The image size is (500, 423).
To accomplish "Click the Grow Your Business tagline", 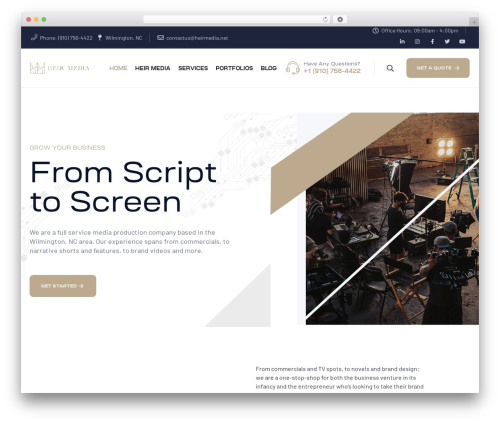I will tap(67, 148).
